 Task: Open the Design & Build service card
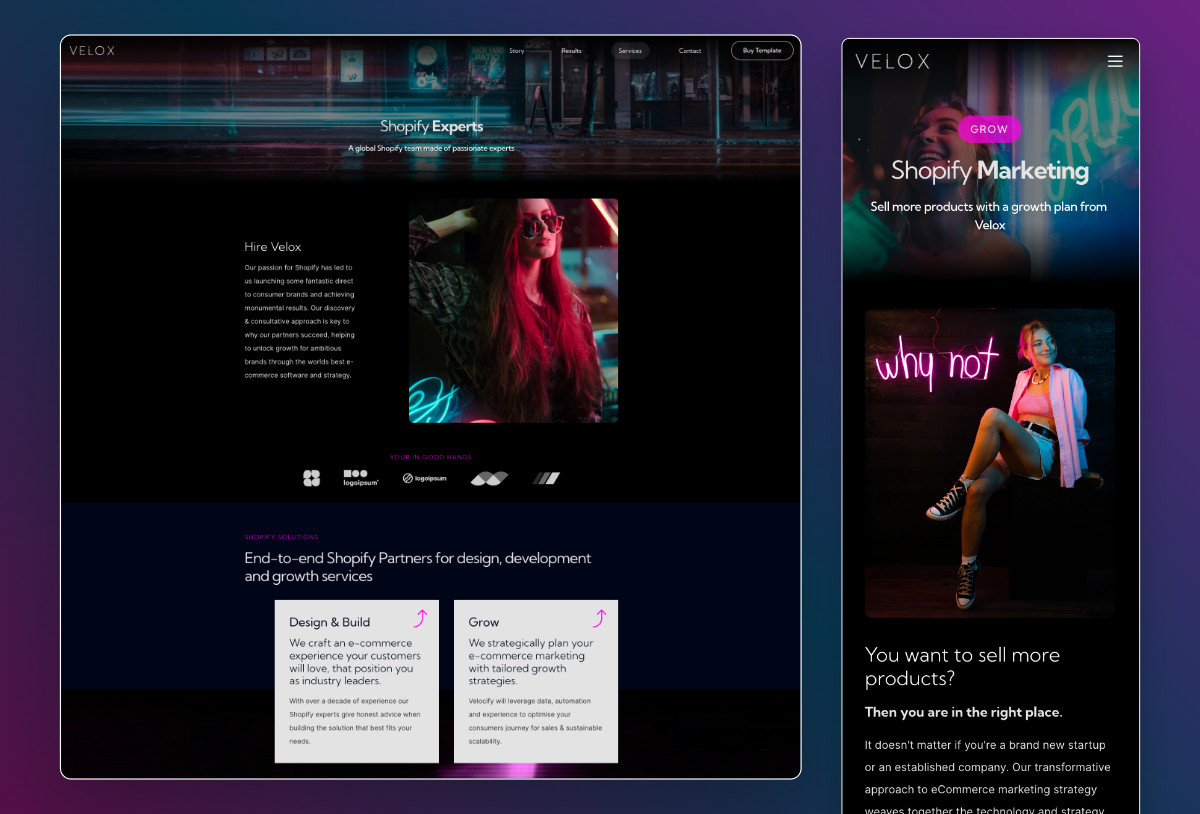point(357,681)
